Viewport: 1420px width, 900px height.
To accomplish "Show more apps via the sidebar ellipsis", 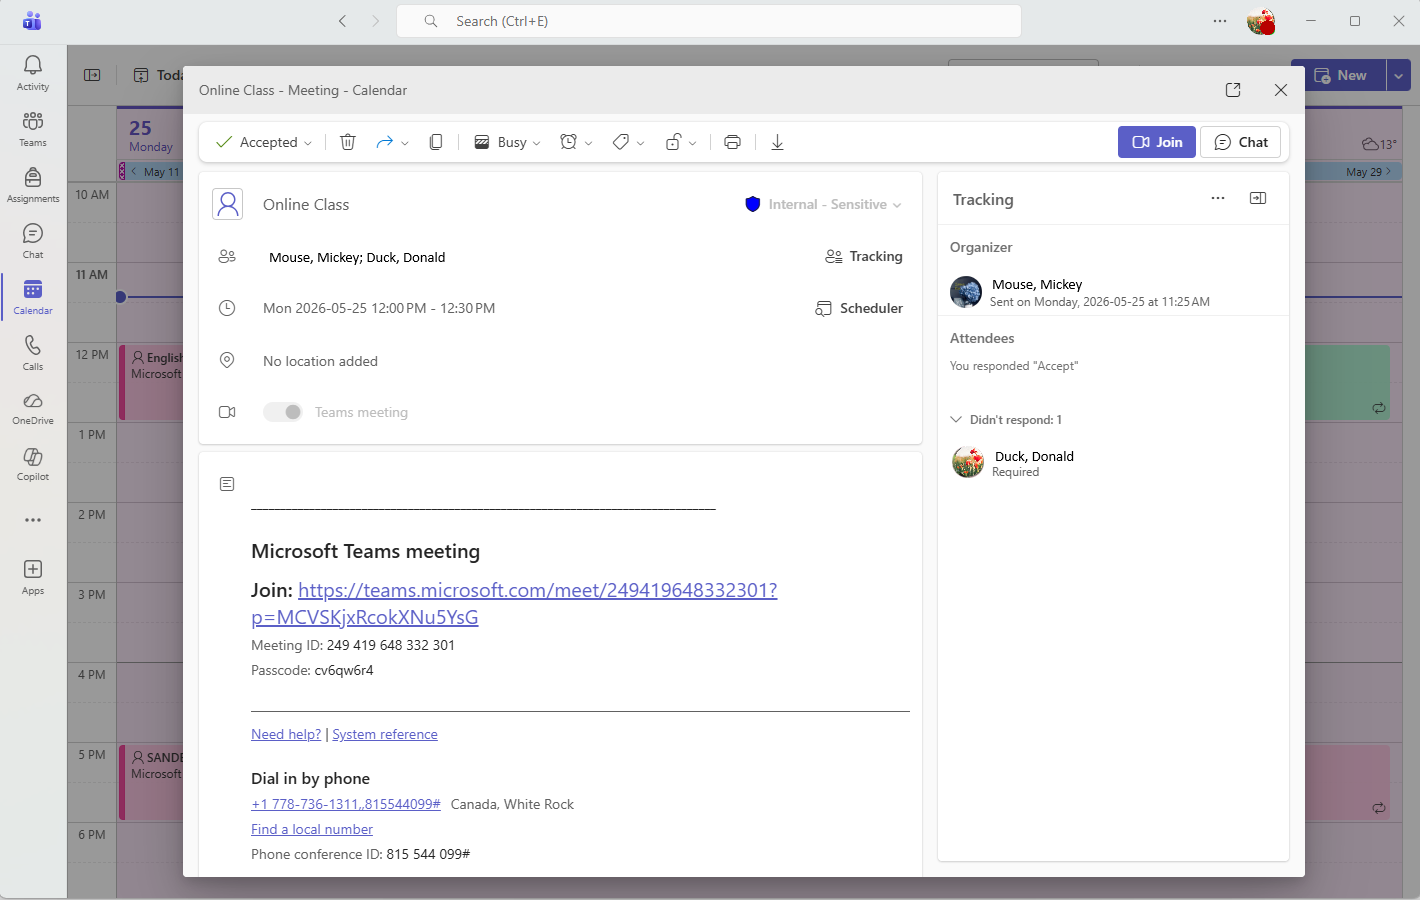I will [33, 520].
